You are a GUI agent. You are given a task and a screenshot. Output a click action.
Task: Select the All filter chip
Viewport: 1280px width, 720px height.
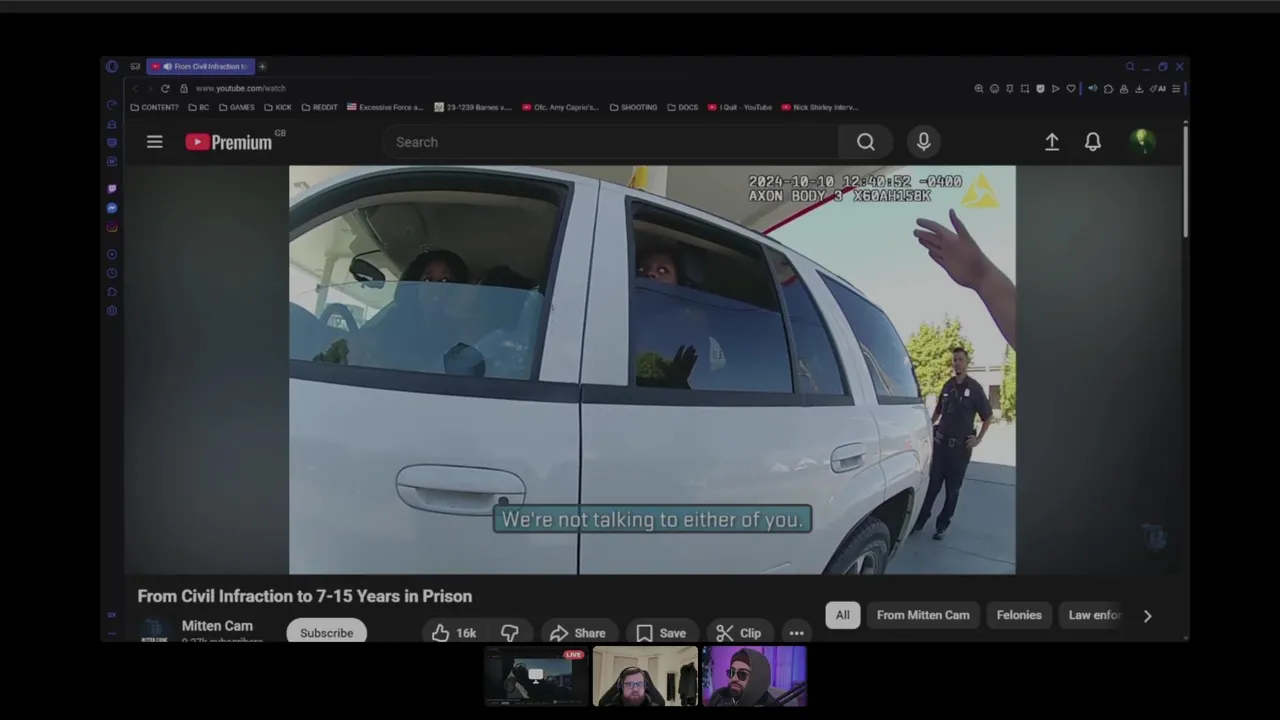click(842, 615)
